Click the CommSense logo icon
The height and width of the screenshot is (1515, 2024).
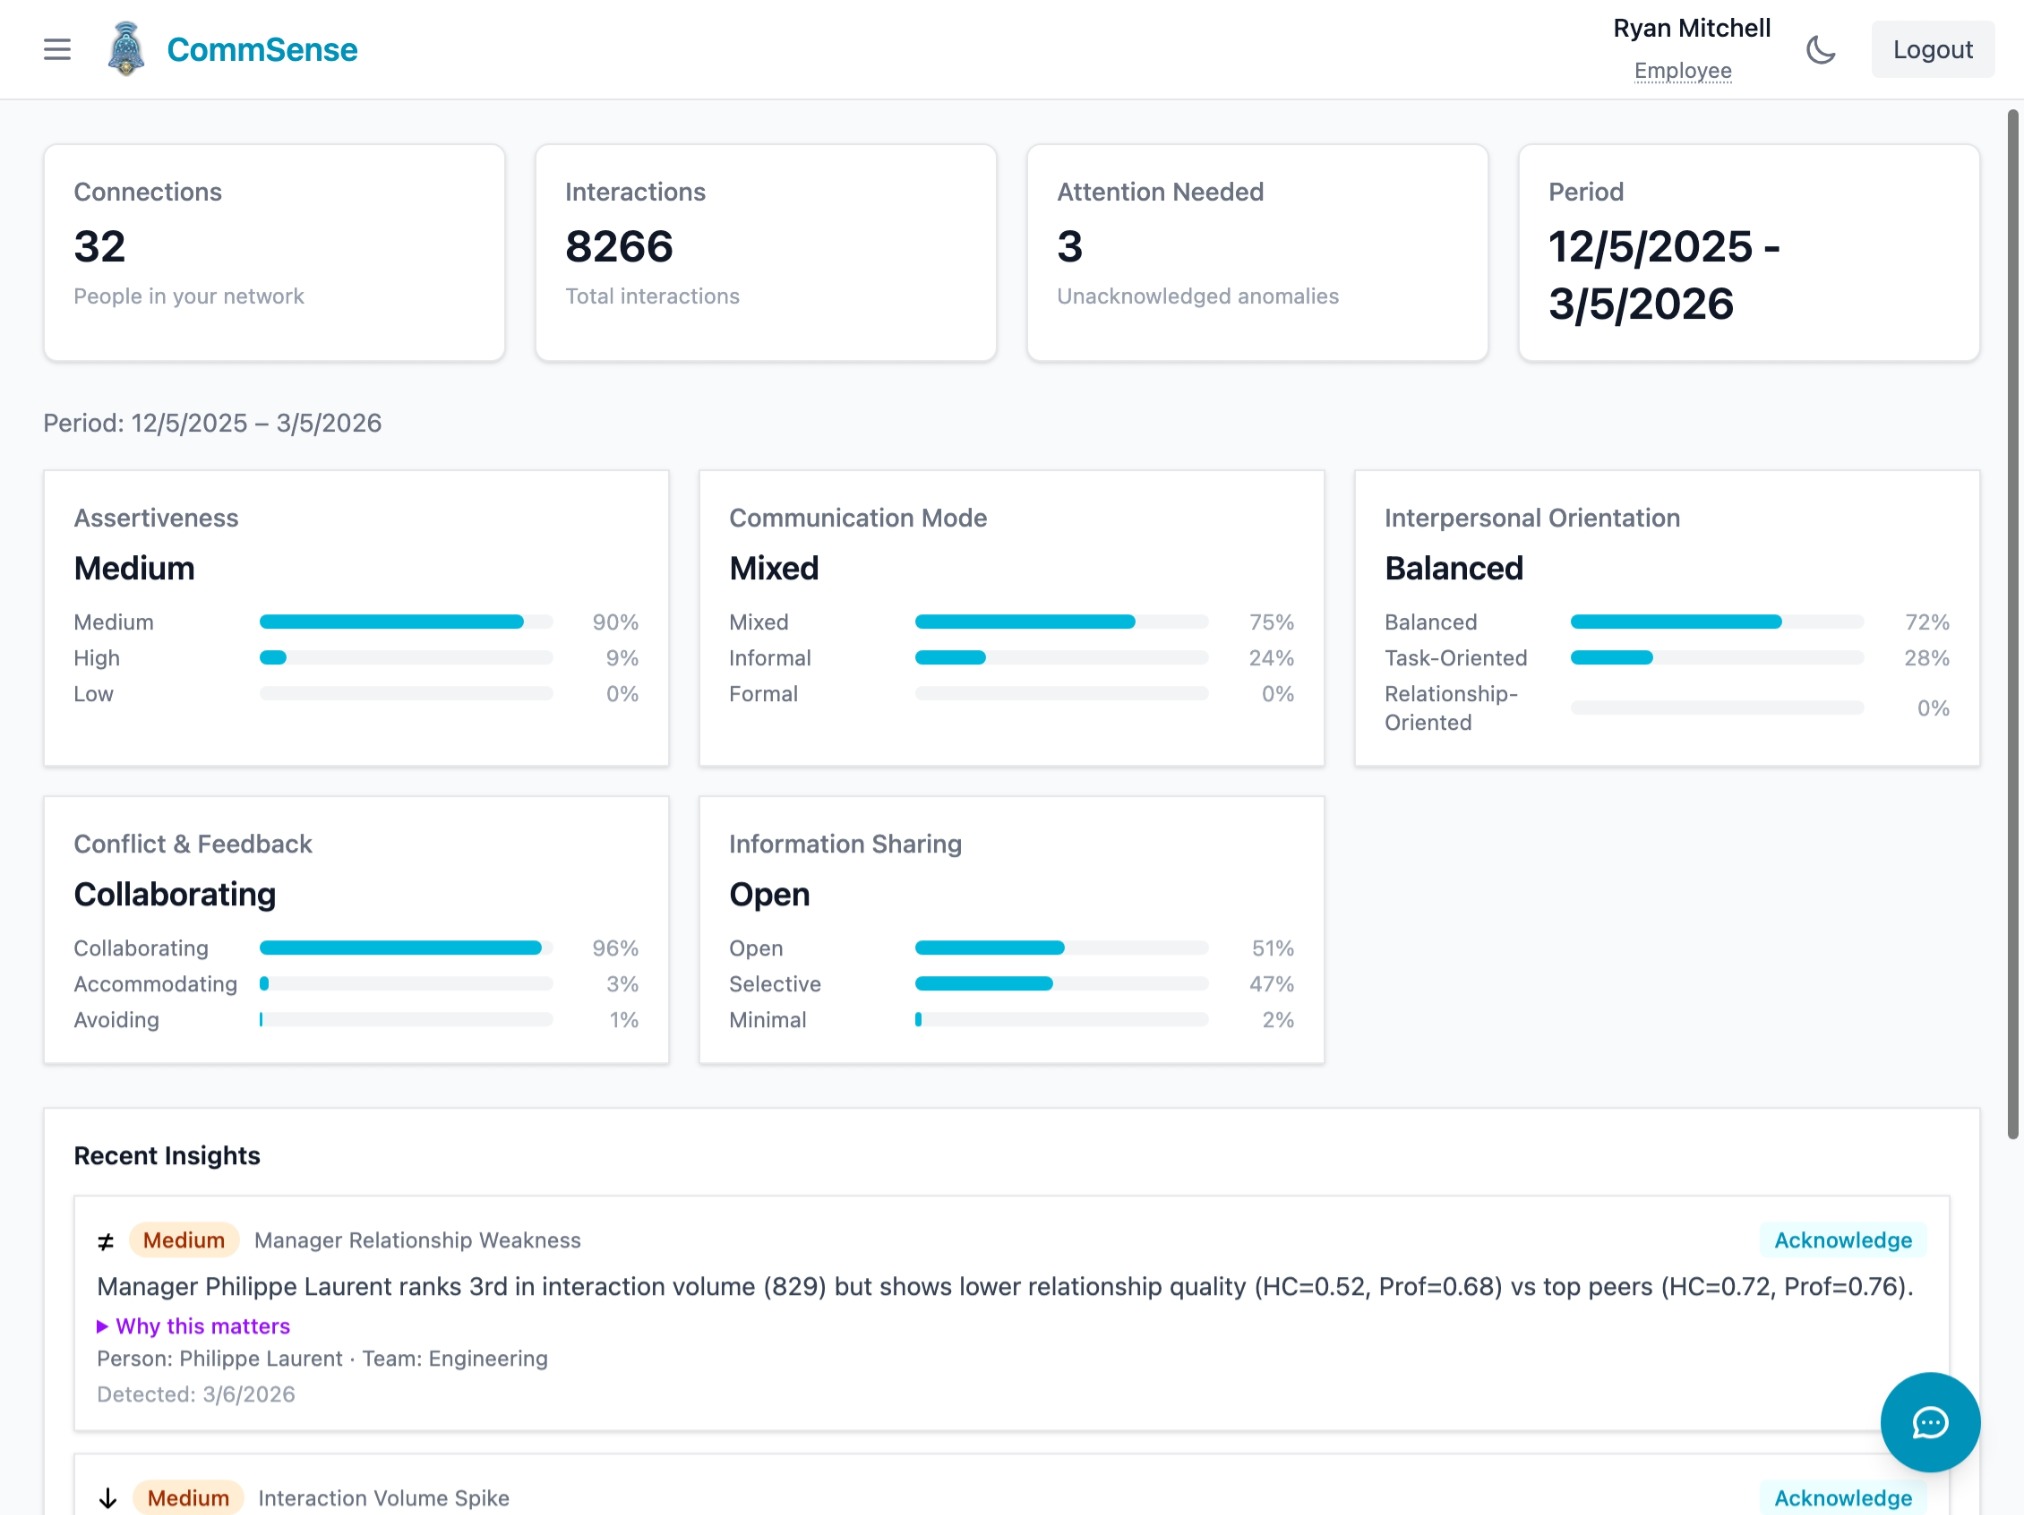(x=125, y=48)
